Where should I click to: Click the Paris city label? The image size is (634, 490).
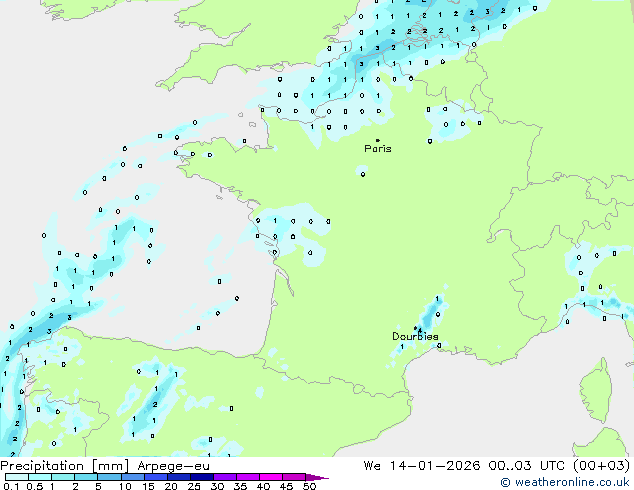click(378, 149)
